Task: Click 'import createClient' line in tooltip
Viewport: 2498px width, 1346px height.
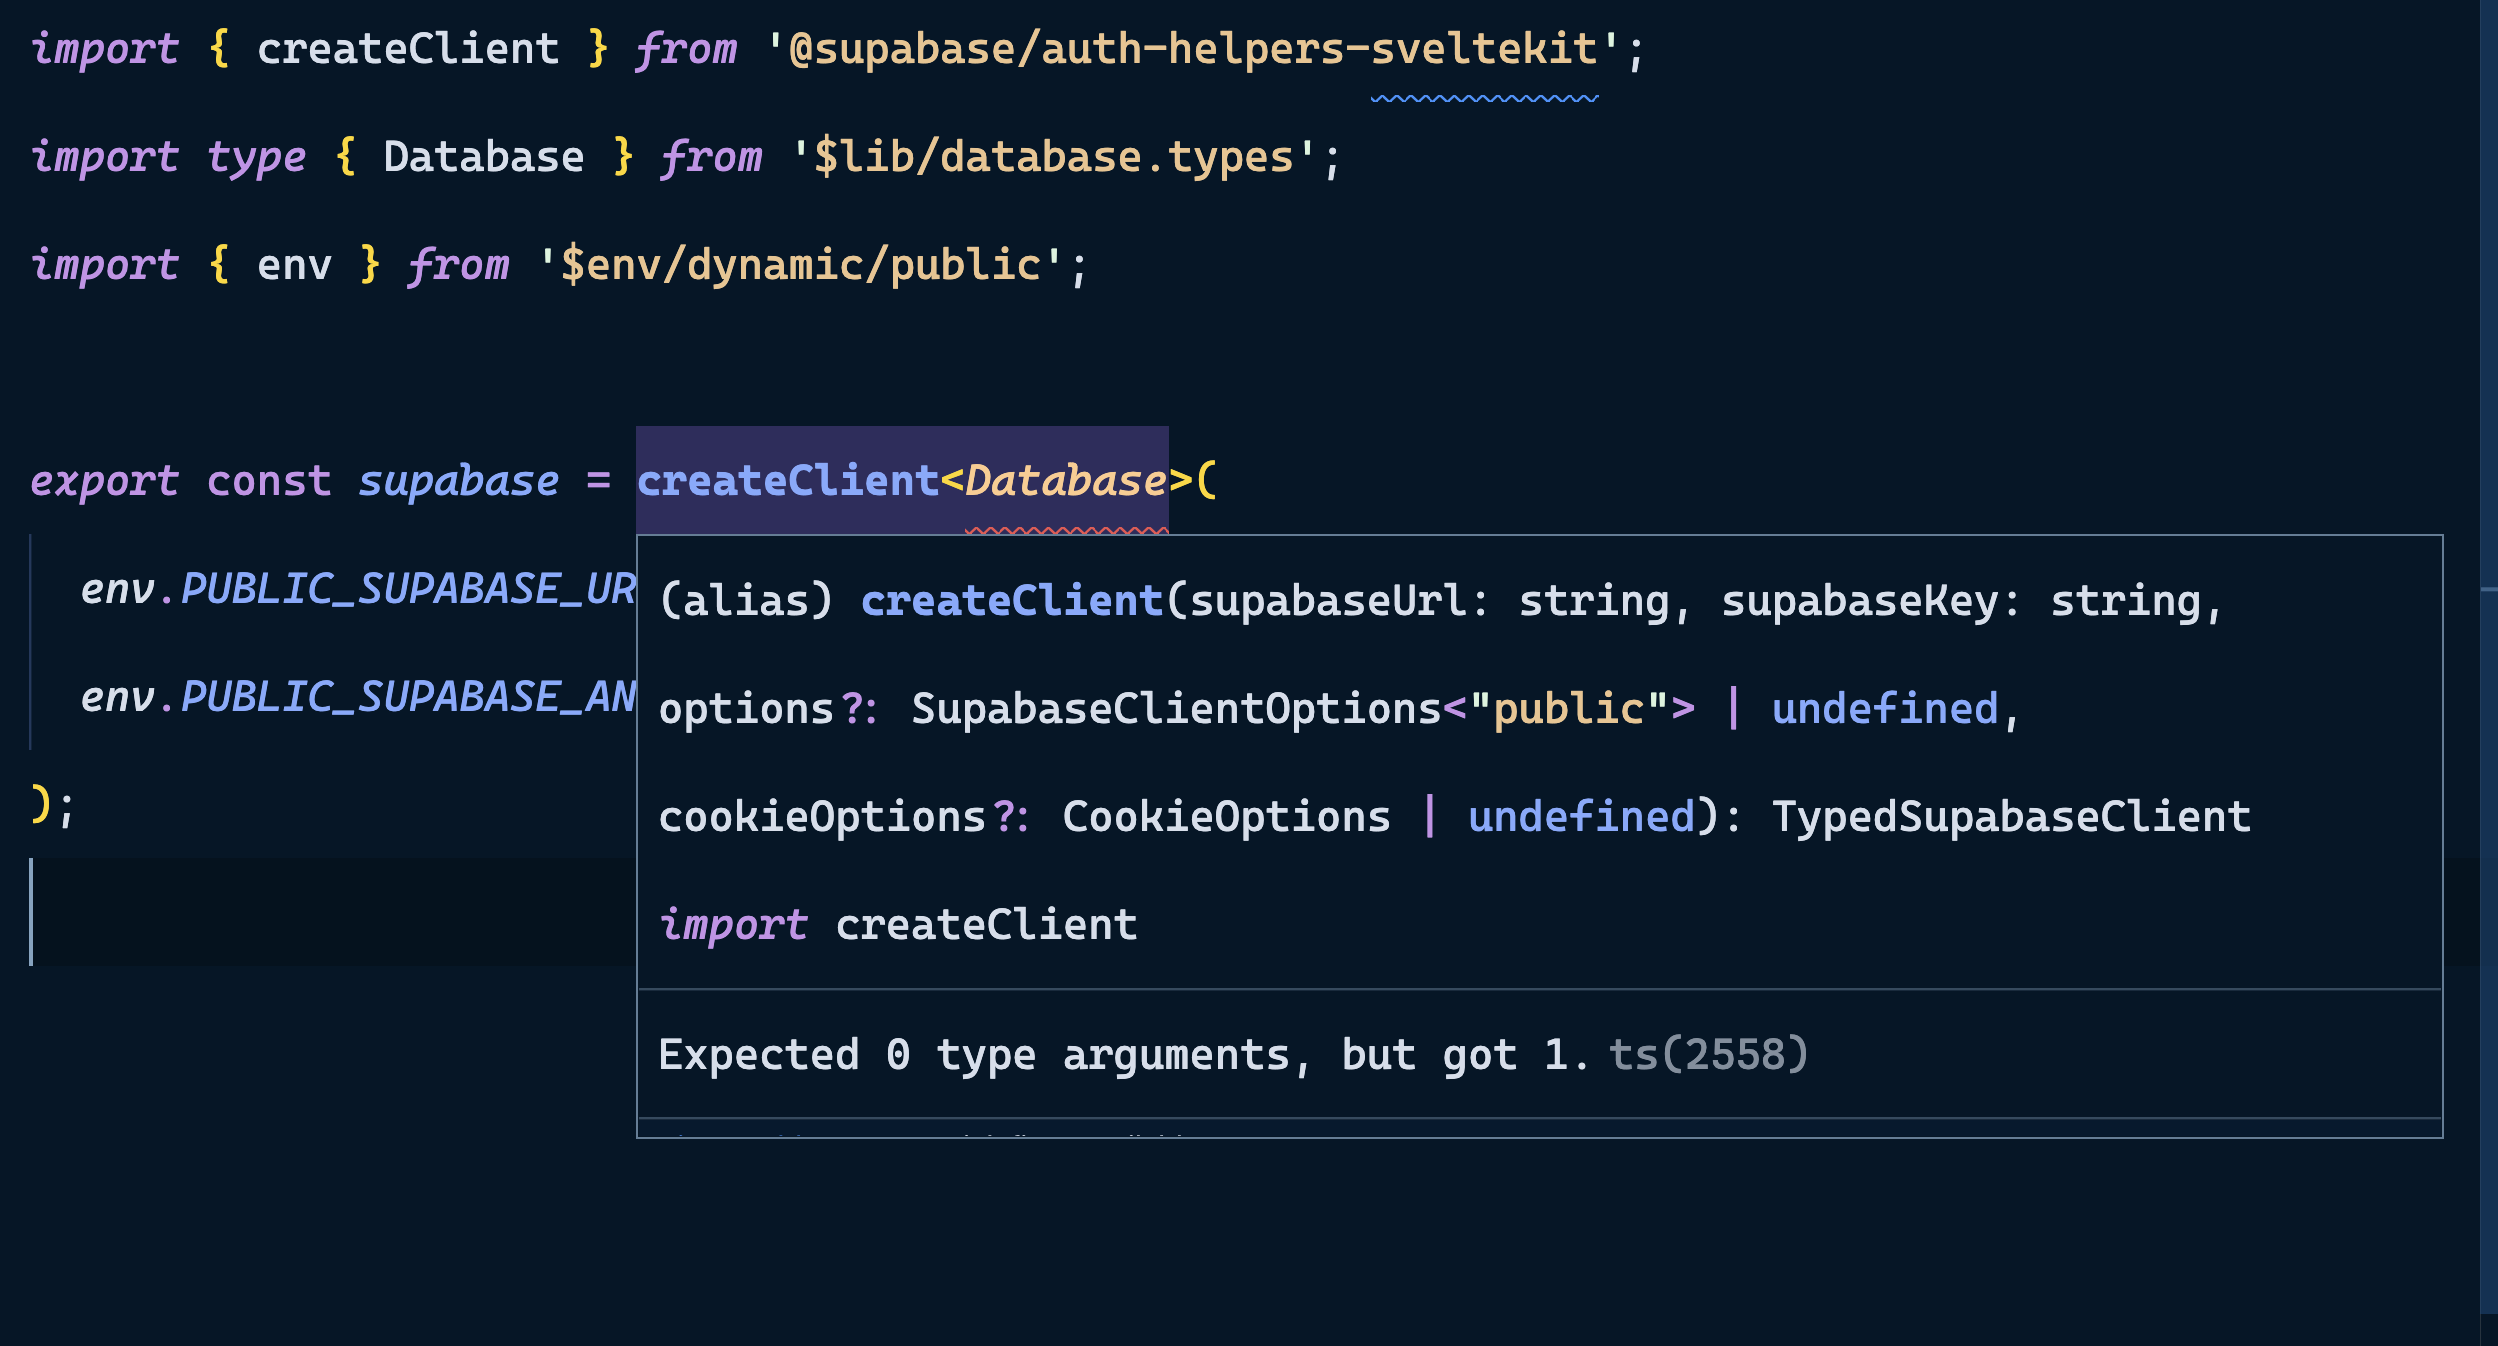Action: 897,925
